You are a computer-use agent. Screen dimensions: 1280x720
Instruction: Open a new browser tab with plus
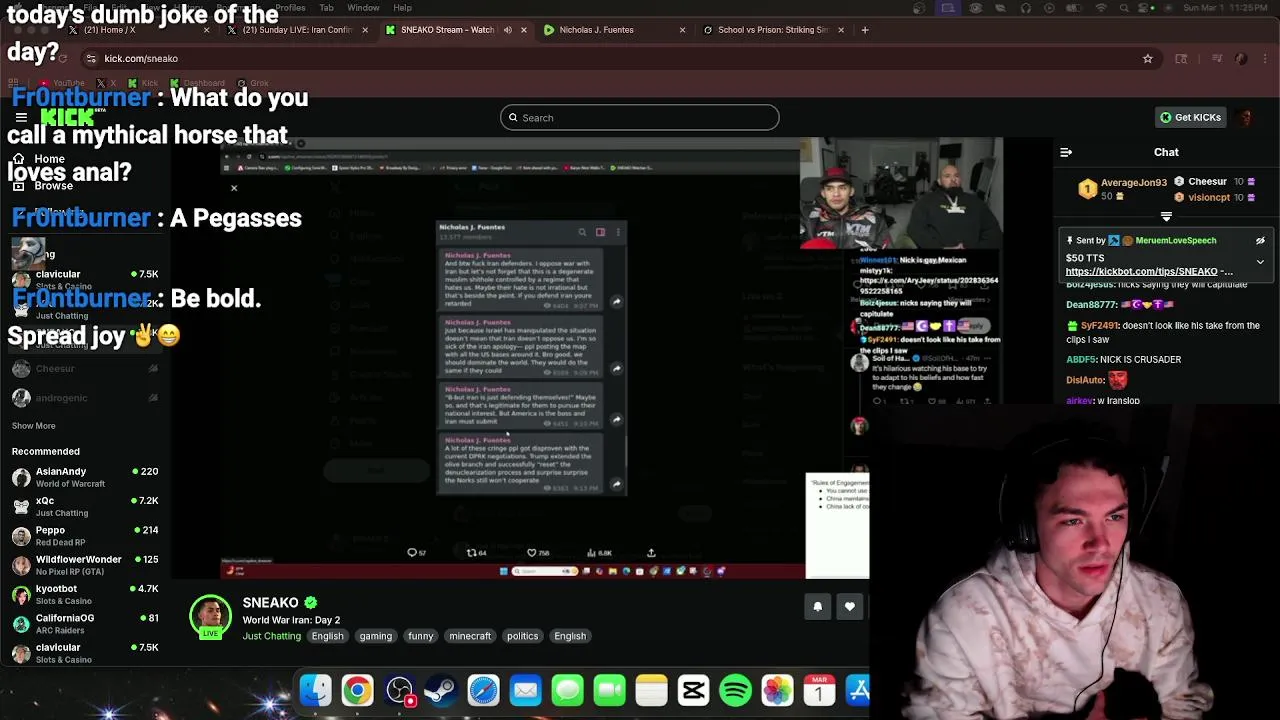(865, 30)
